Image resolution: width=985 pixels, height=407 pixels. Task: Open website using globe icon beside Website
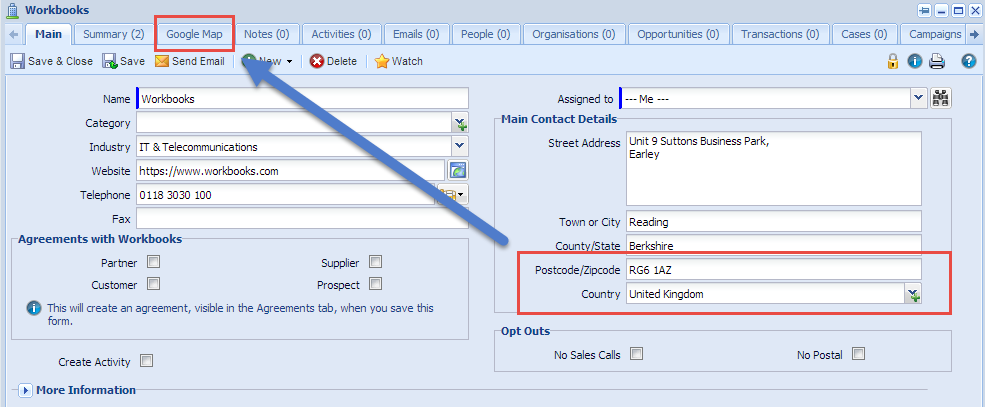pyautogui.click(x=458, y=170)
